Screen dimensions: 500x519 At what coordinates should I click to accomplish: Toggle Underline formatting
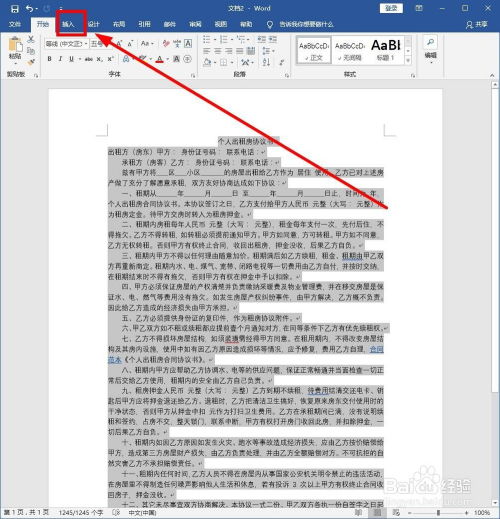(x=71, y=59)
